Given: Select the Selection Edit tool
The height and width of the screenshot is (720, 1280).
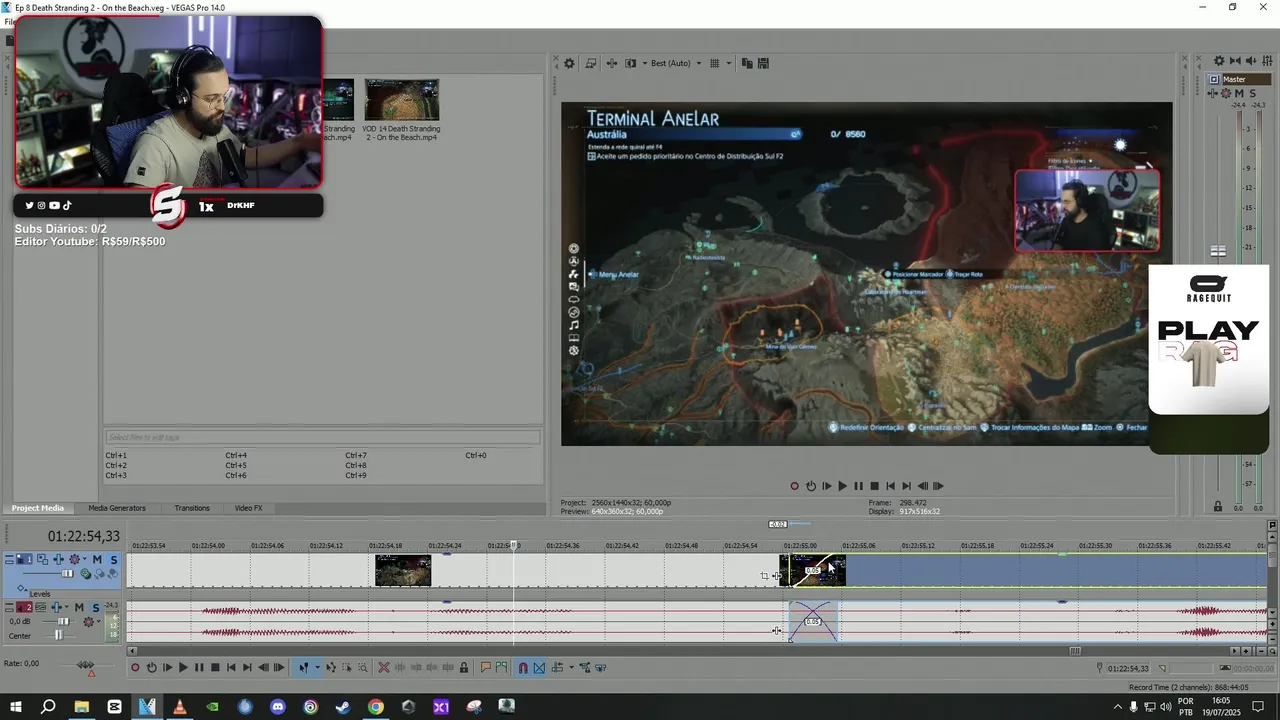Looking at the screenshot, I should pyautogui.click(x=347, y=667).
